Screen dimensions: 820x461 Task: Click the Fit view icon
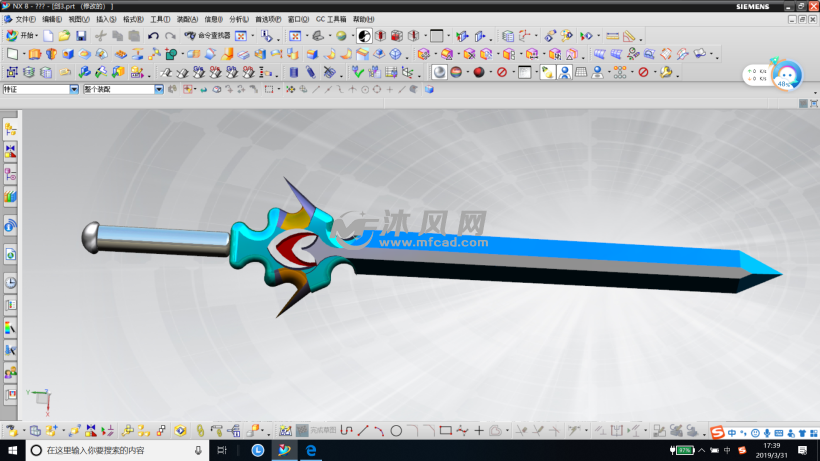[295, 36]
